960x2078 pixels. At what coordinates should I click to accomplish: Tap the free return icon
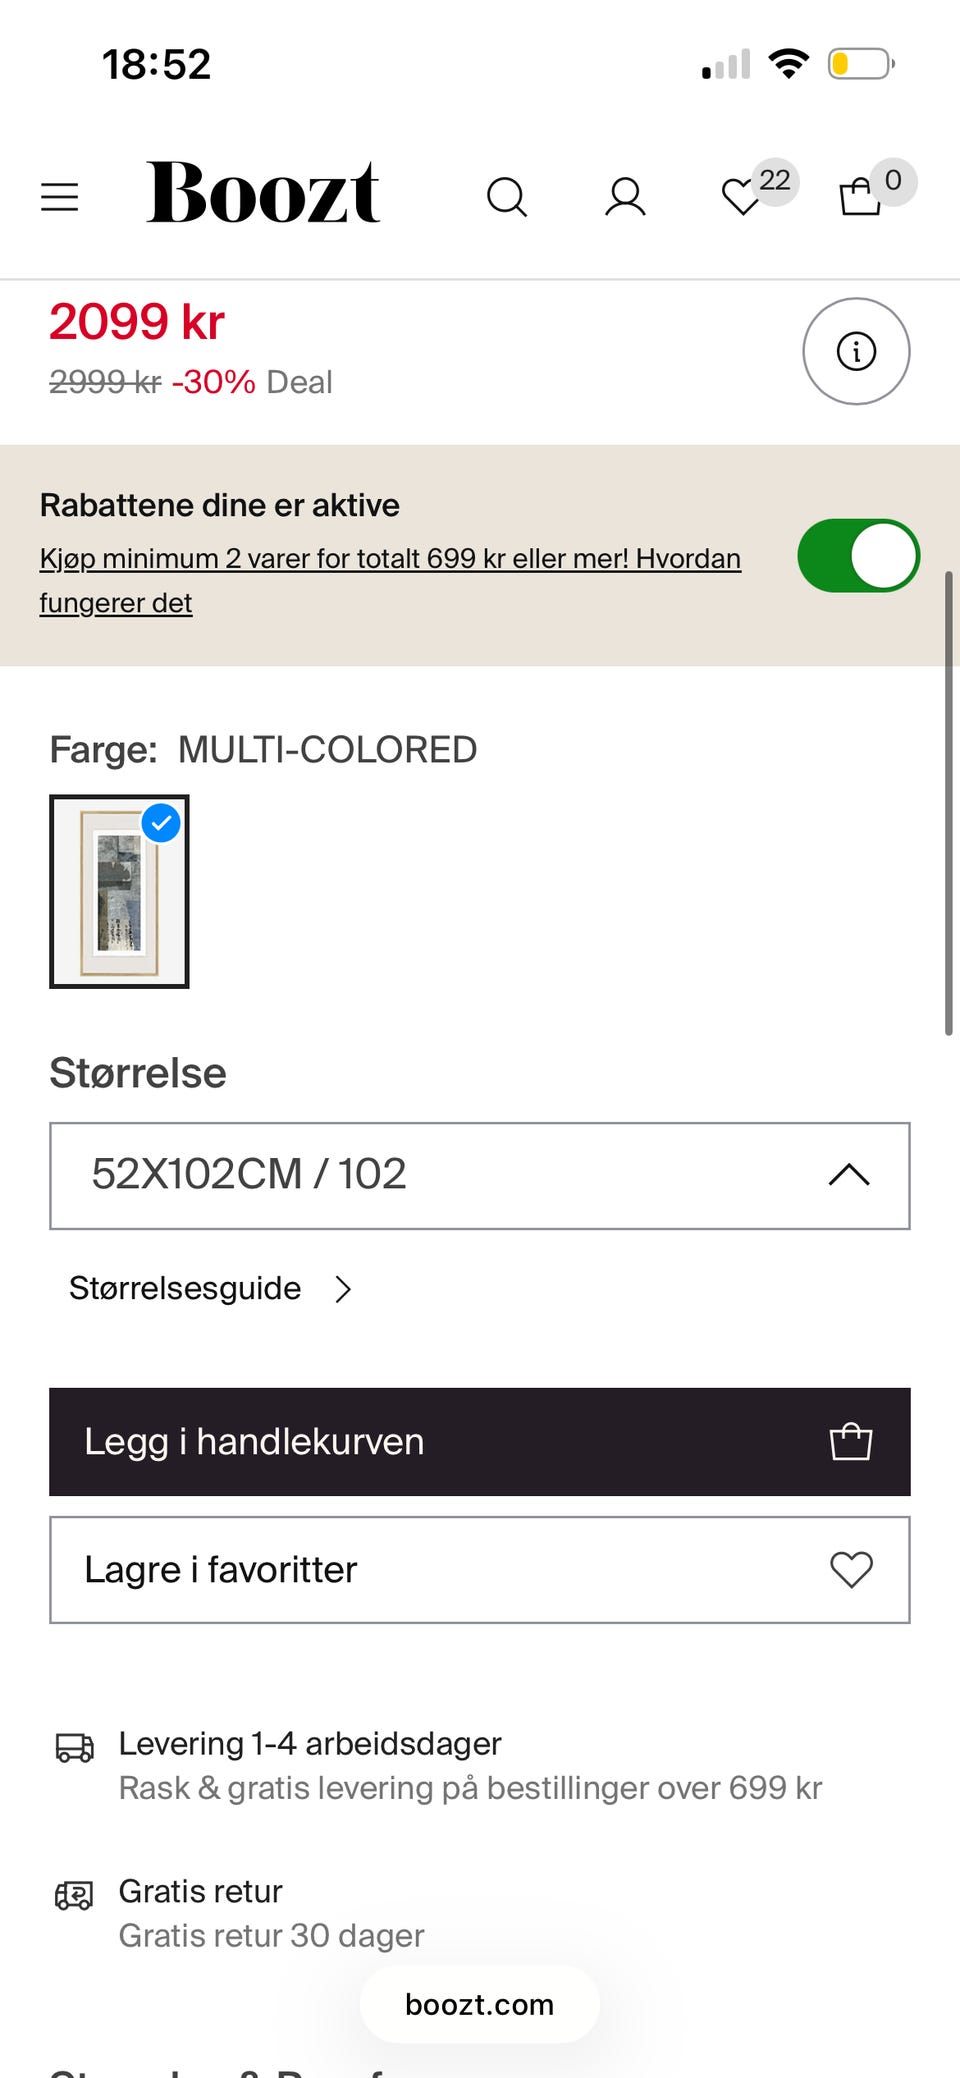click(x=74, y=1894)
